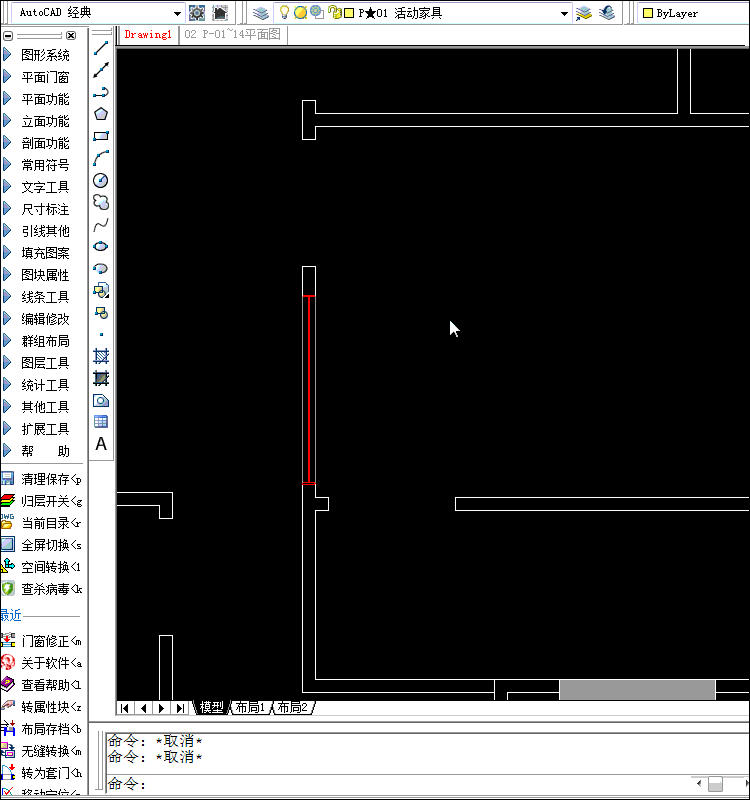Select the Revision Cloud tool
This screenshot has height=800, width=750.
click(x=101, y=202)
